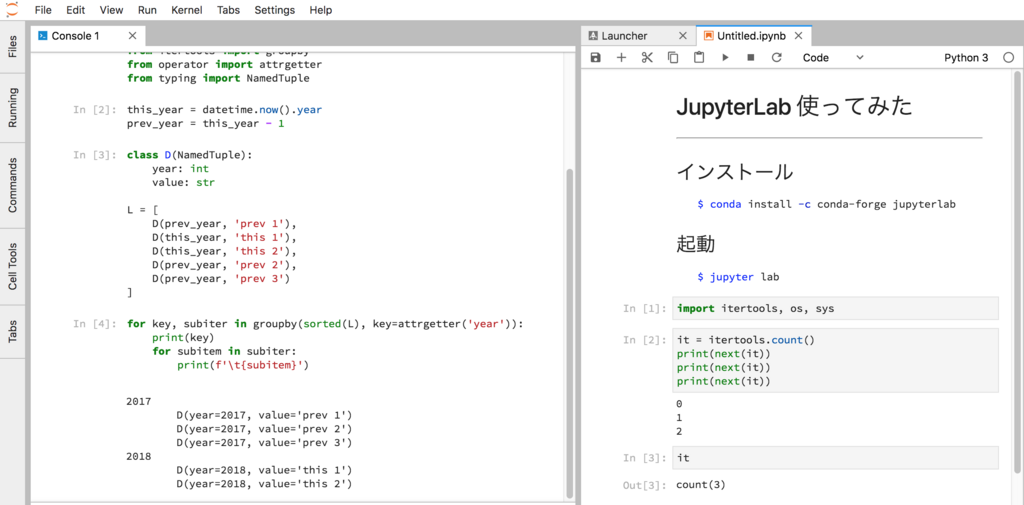Open the Edit menu
The image size is (1024, 505).
click(x=76, y=10)
